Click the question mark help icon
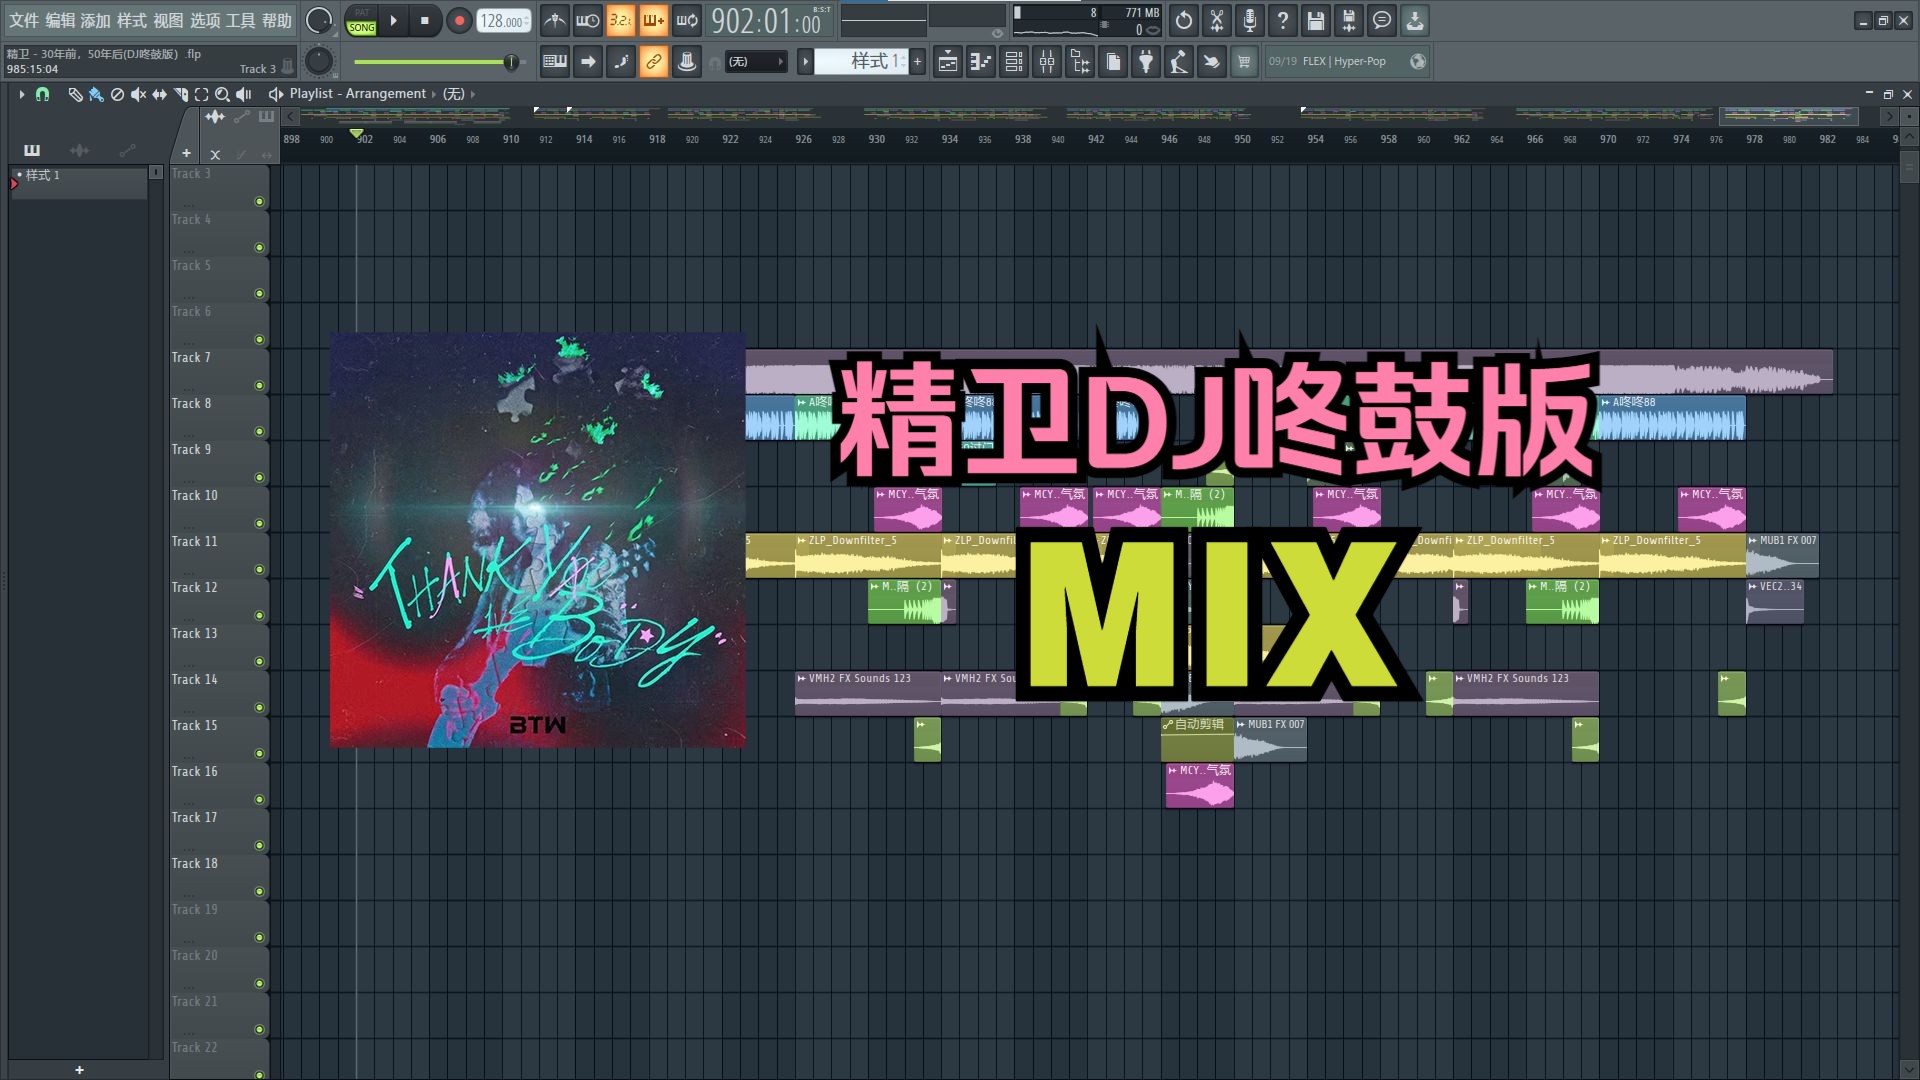The height and width of the screenshot is (1080, 1920). [1283, 20]
